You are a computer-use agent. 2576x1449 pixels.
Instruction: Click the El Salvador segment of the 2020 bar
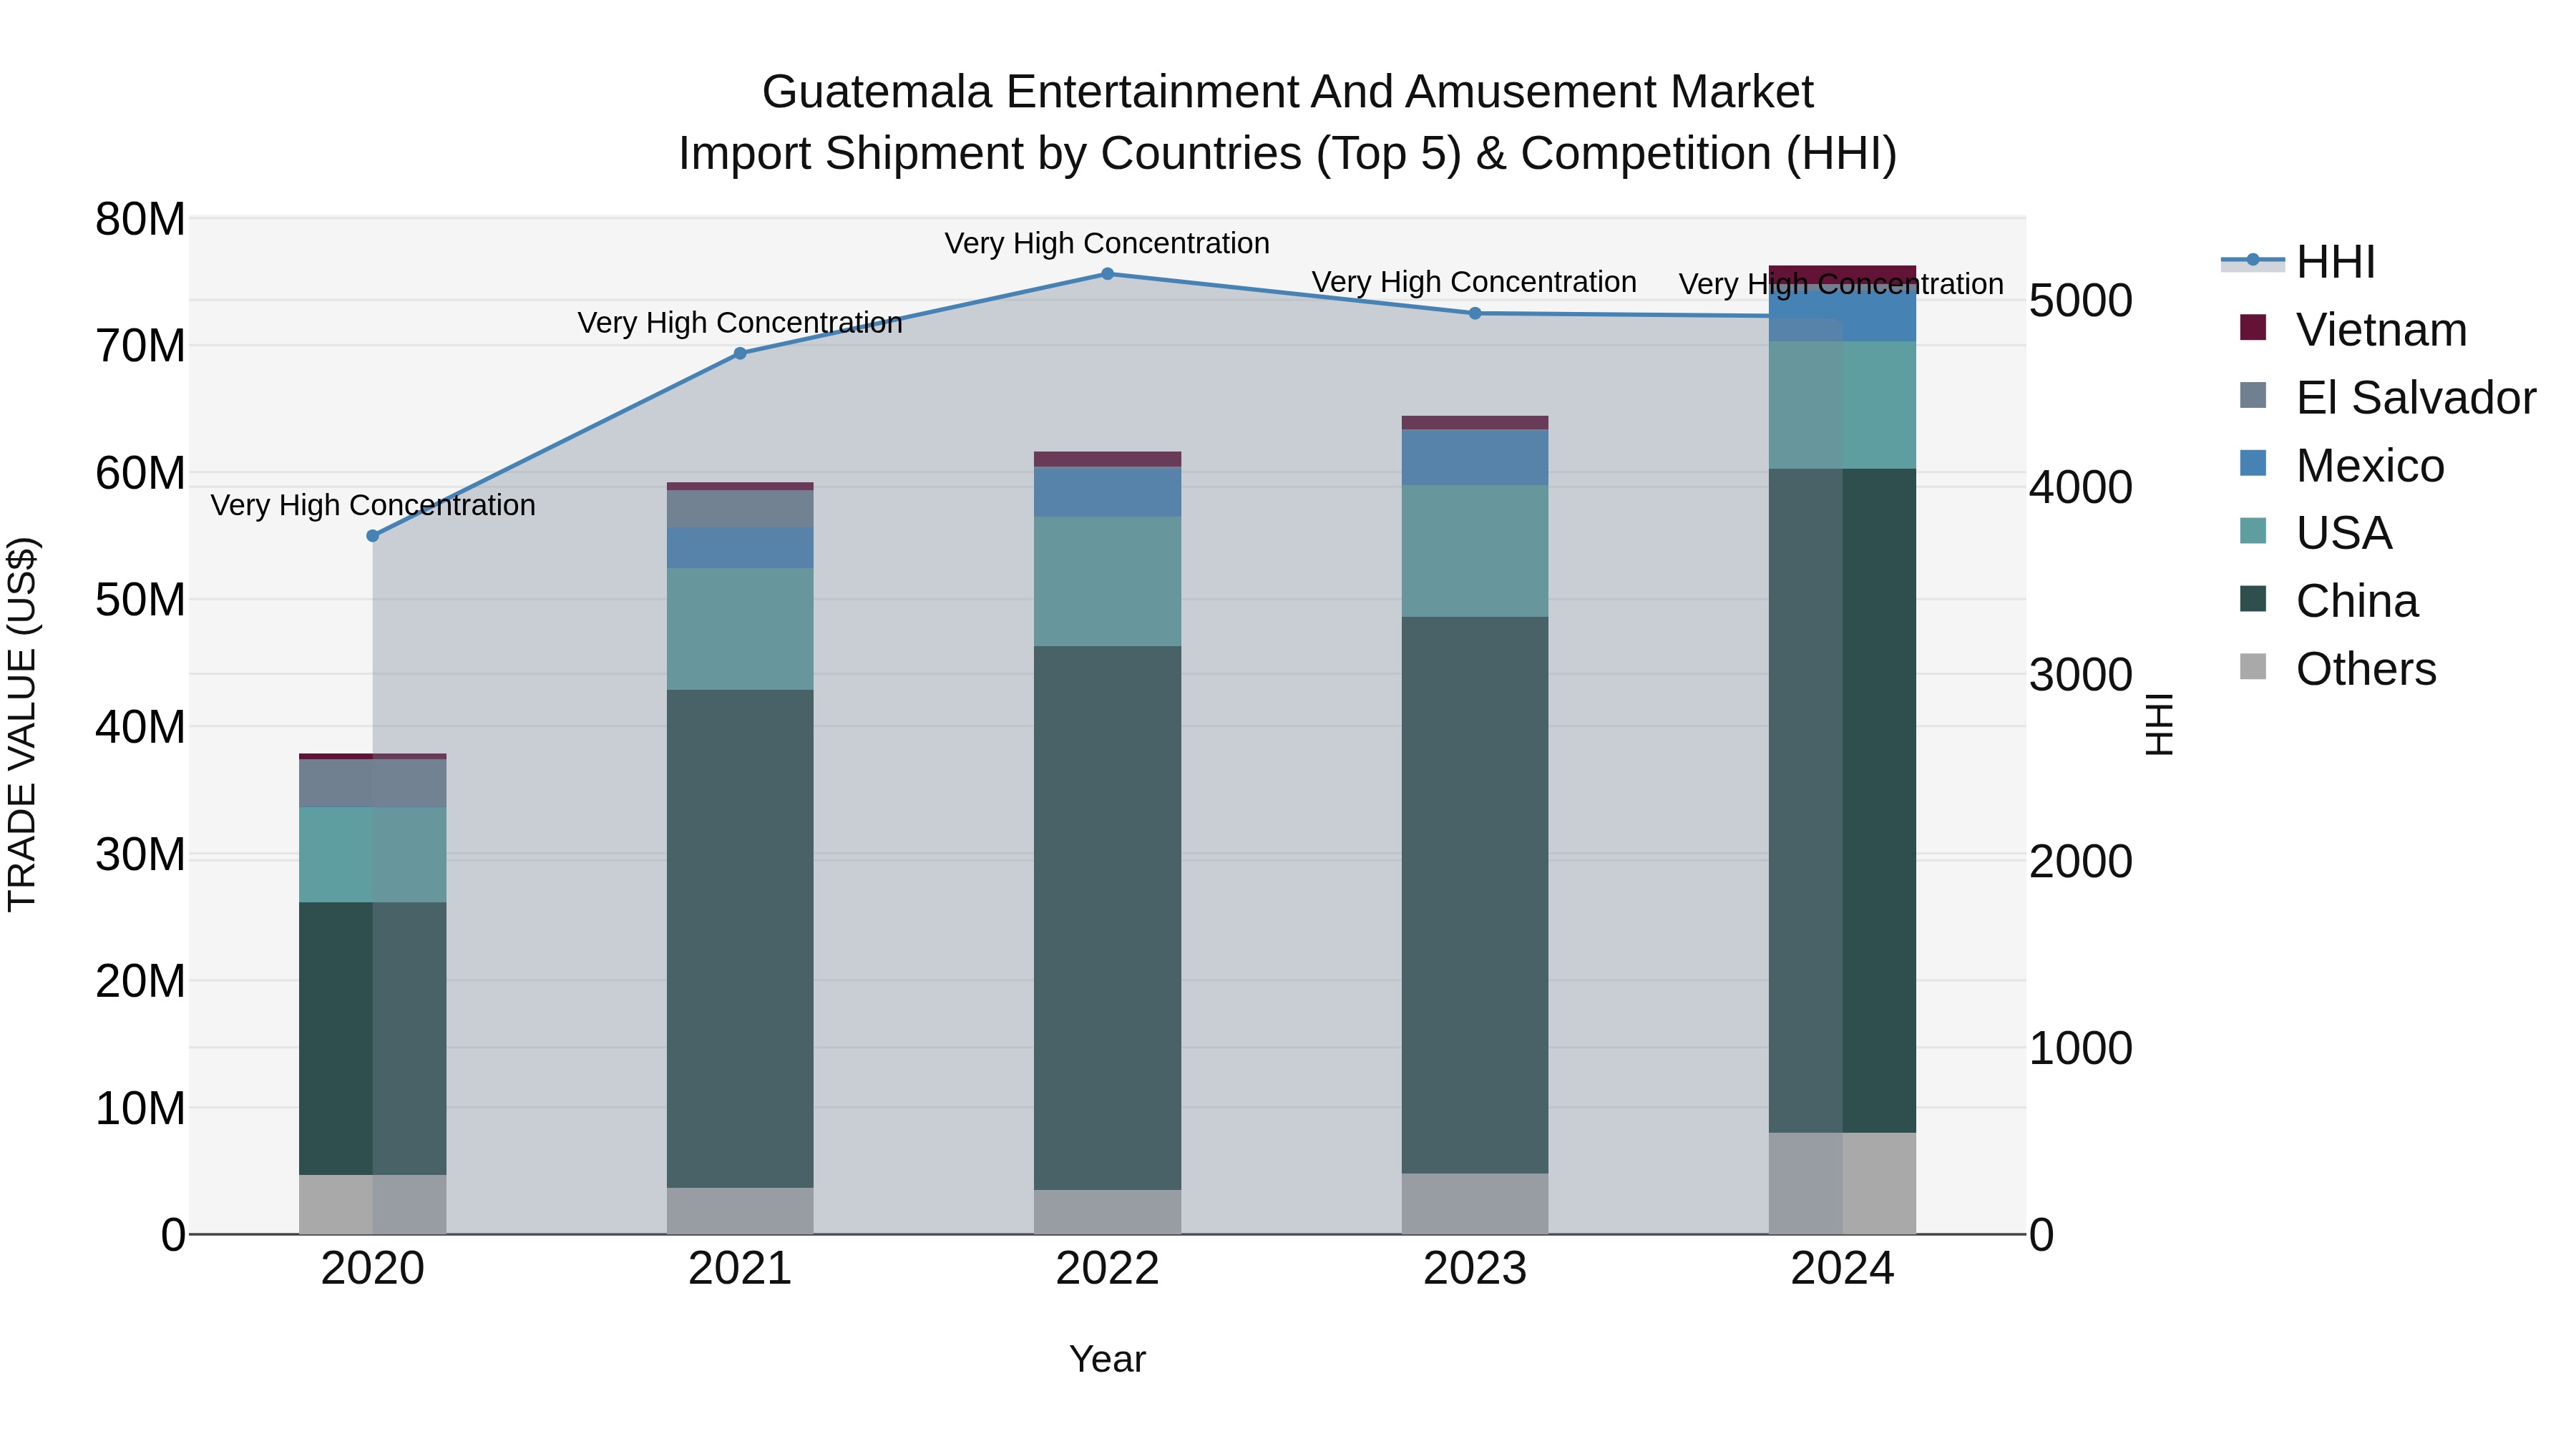(373, 783)
